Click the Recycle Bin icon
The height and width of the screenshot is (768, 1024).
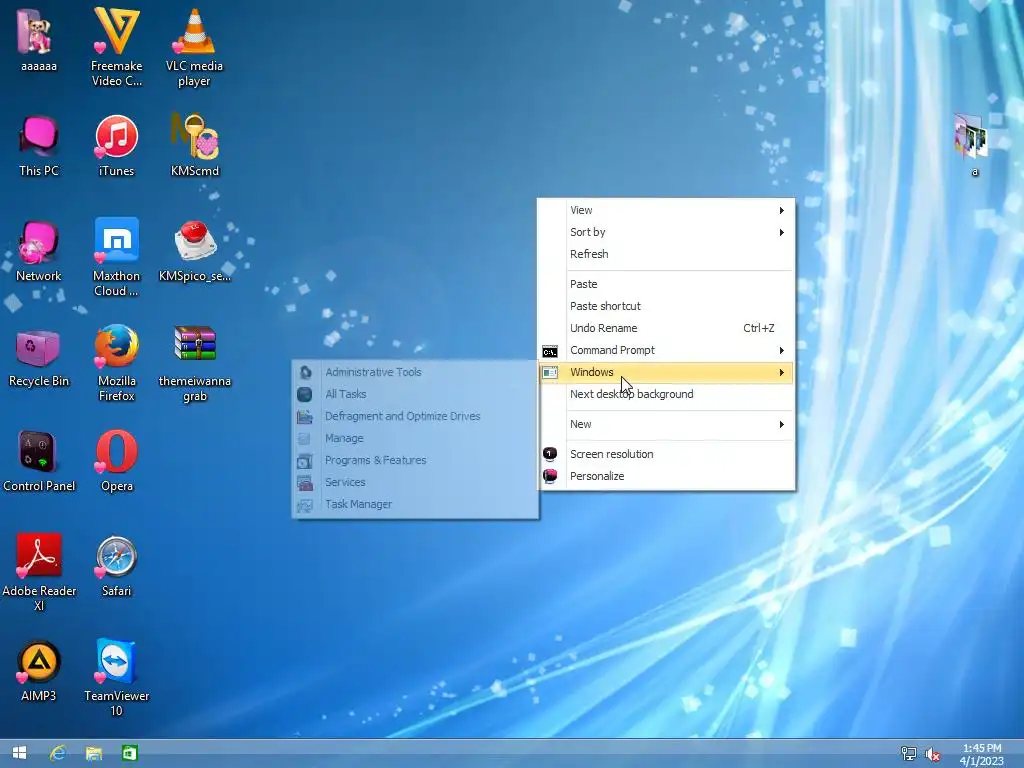coord(39,357)
